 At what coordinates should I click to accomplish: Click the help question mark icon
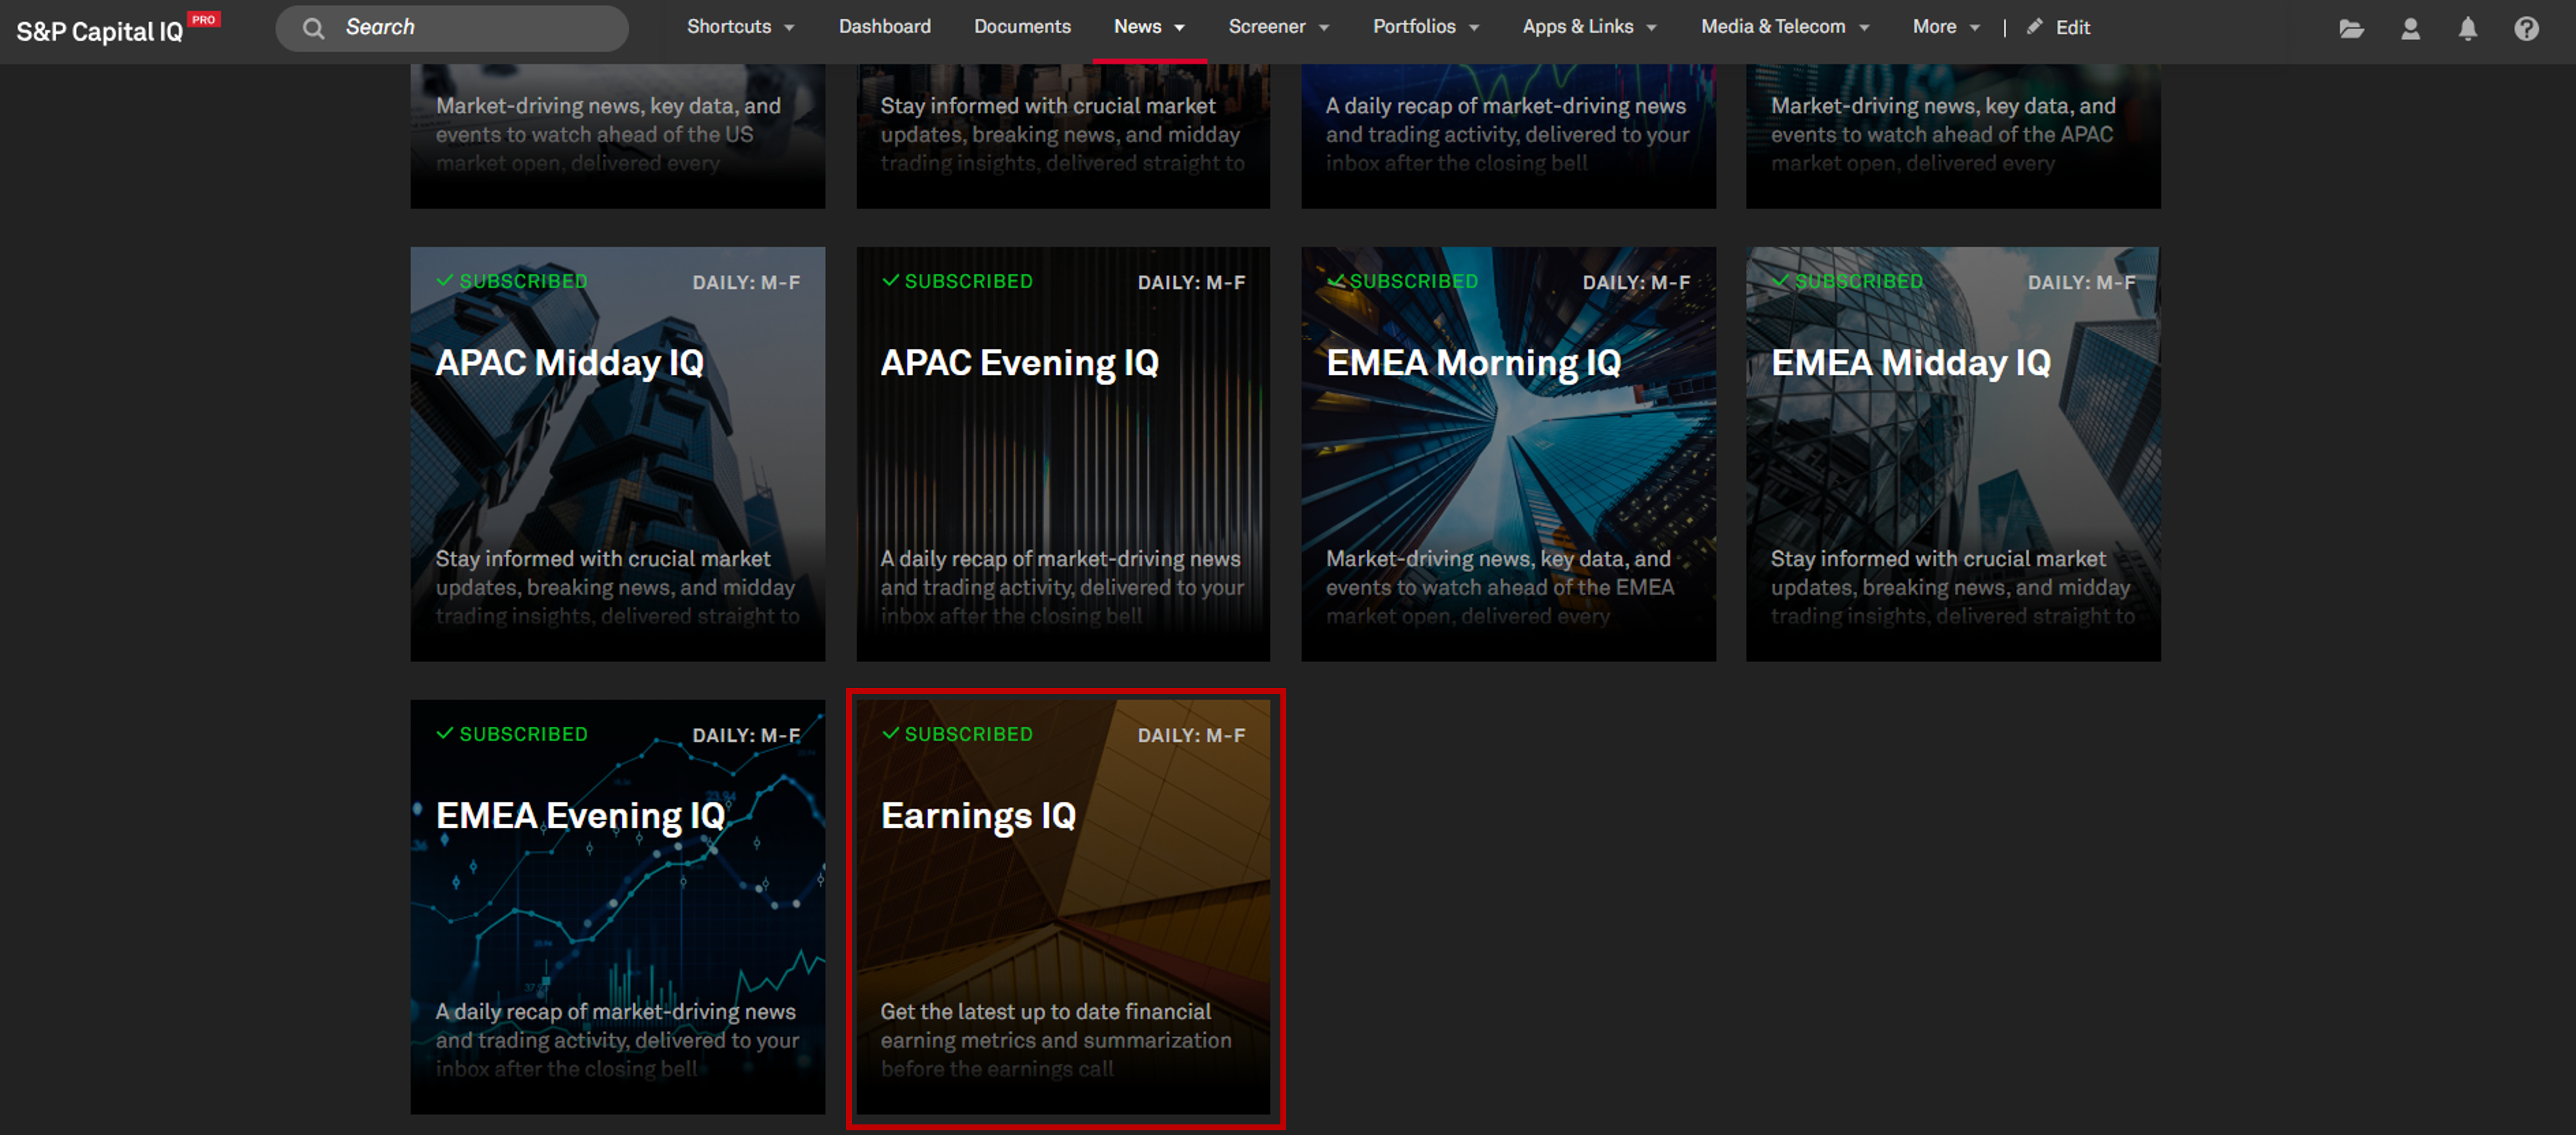tap(2526, 28)
